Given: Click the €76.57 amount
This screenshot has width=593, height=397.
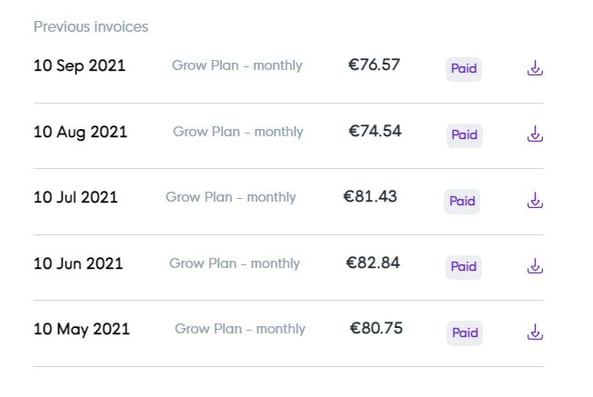Looking at the screenshot, I should (x=374, y=65).
